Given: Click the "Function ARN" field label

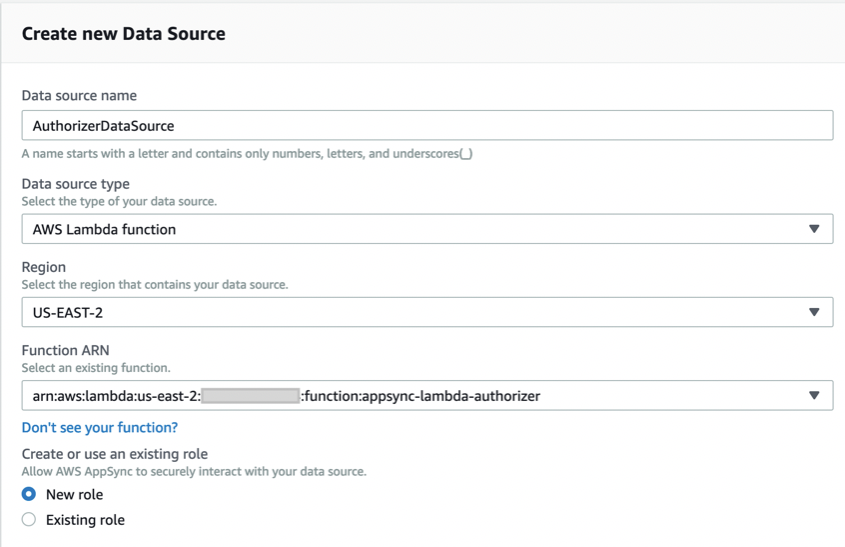Looking at the screenshot, I should (65, 350).
